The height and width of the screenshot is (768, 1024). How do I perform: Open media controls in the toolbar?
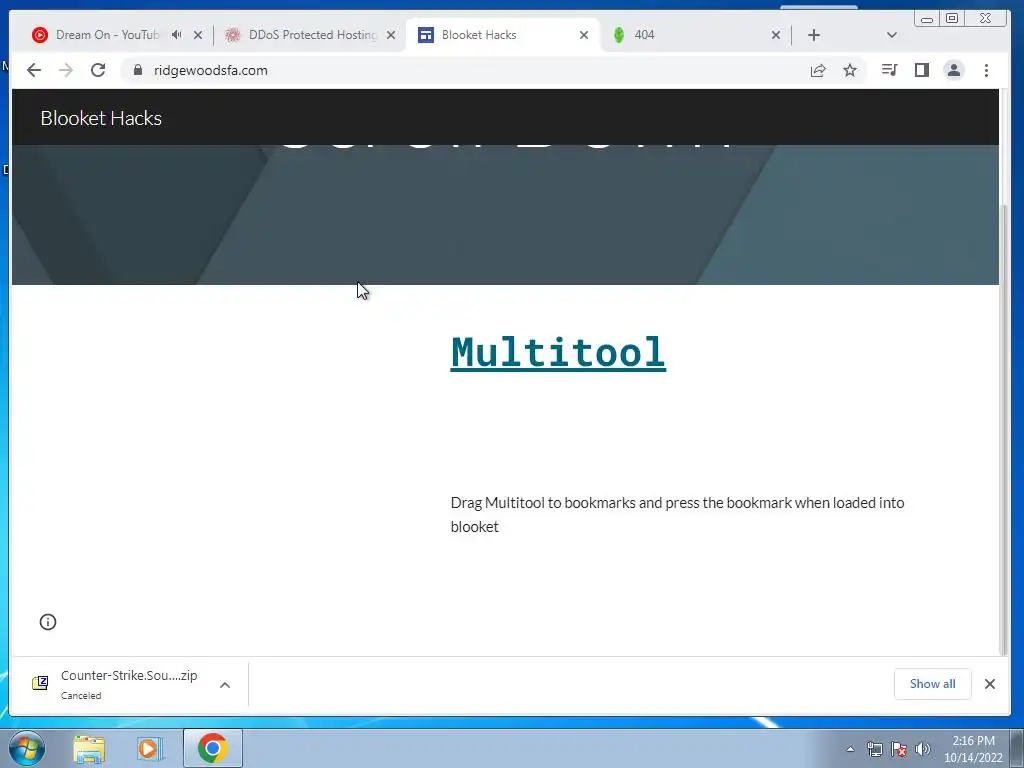pyautogui.click(x=889, y=71)
